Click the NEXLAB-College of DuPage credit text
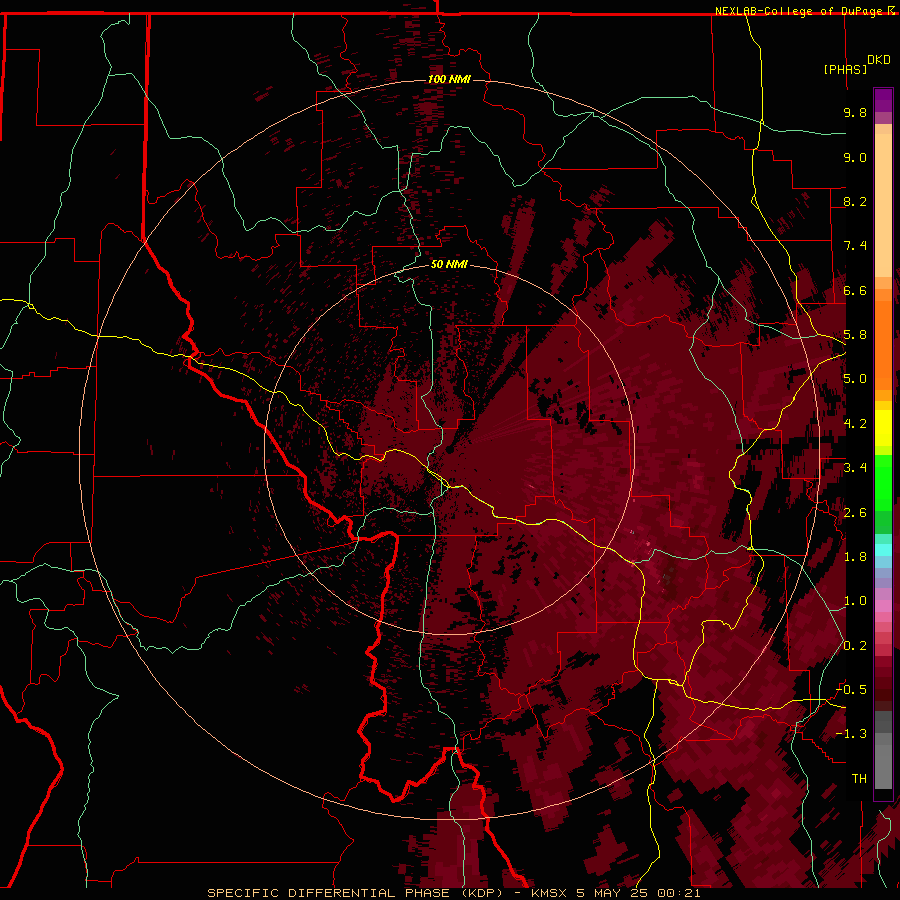The height and width of the screenshot is (900, 900). coord(799,11)
